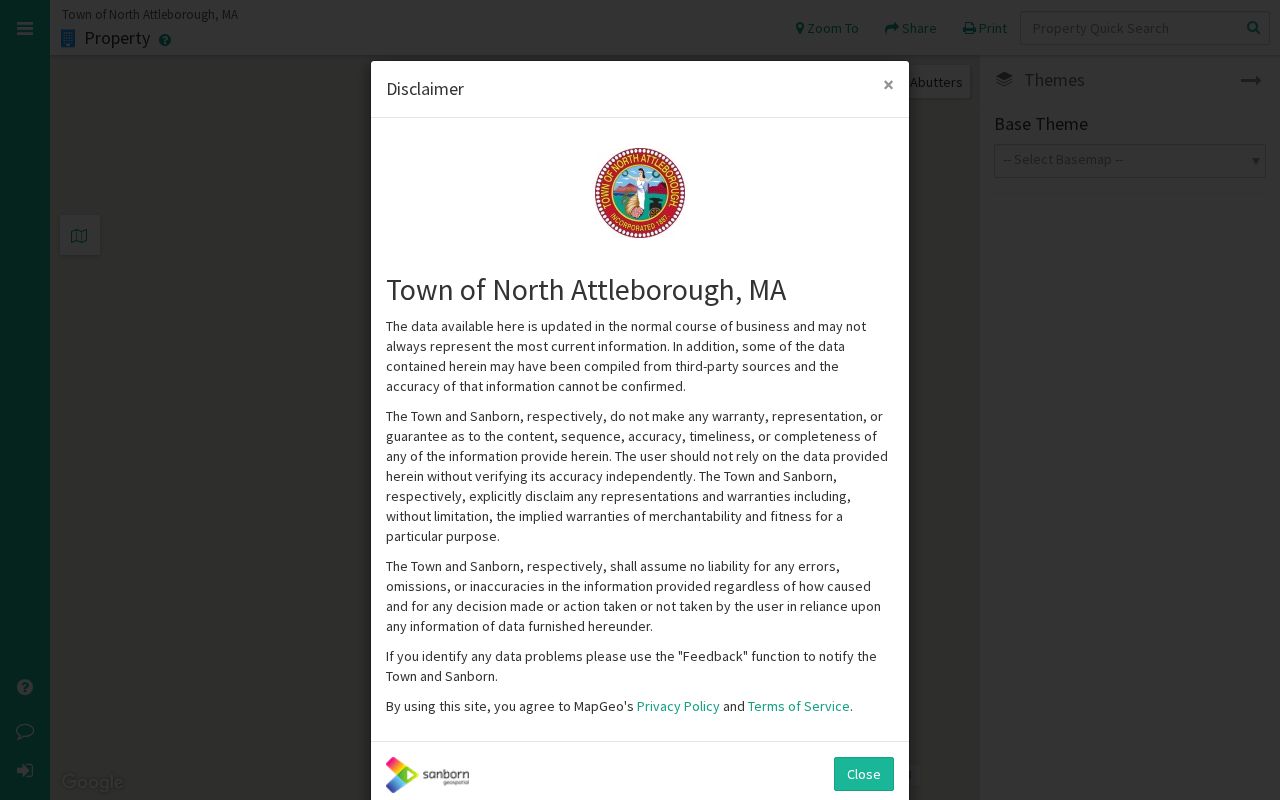Click the help icon in the left sidebar
Screen dimensions: 1280x800
pyautogui.click(x=25, y=687)
